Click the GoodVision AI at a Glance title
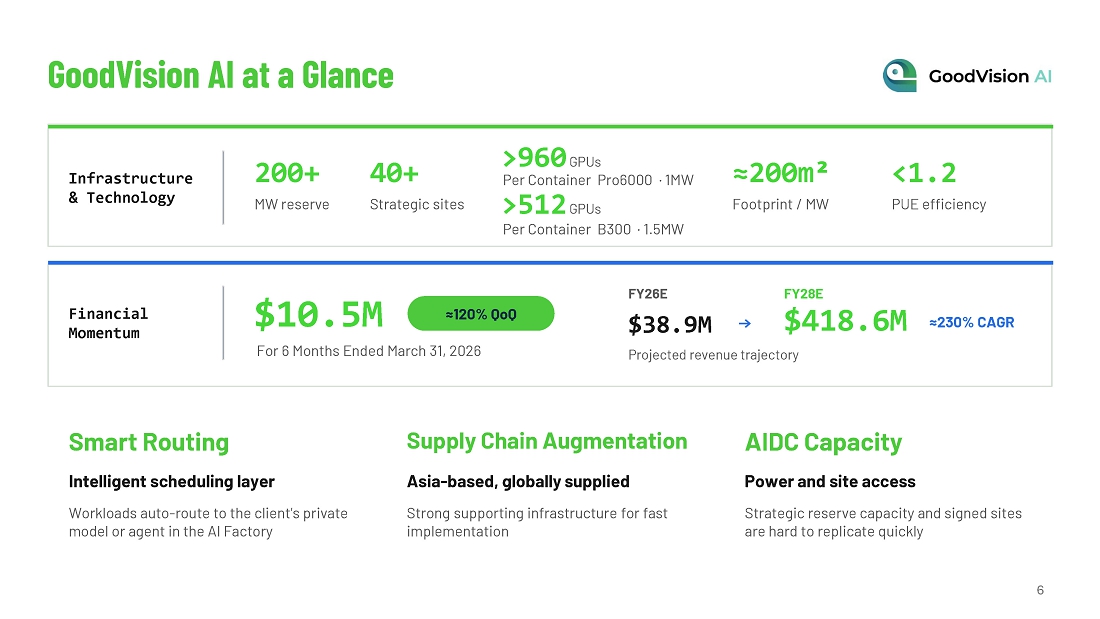 pos(220,75)
